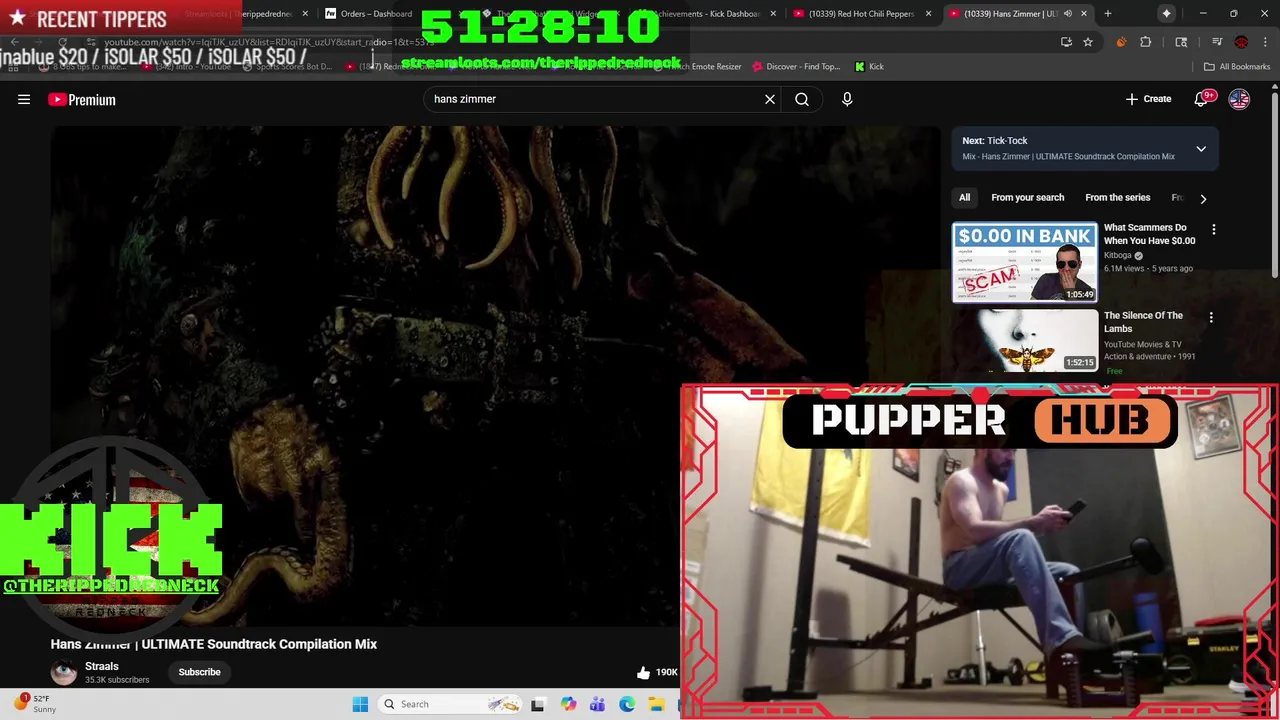Open the Kick bookmark
This screenshot has width=1280, height=720.
[x=869, y=66]
